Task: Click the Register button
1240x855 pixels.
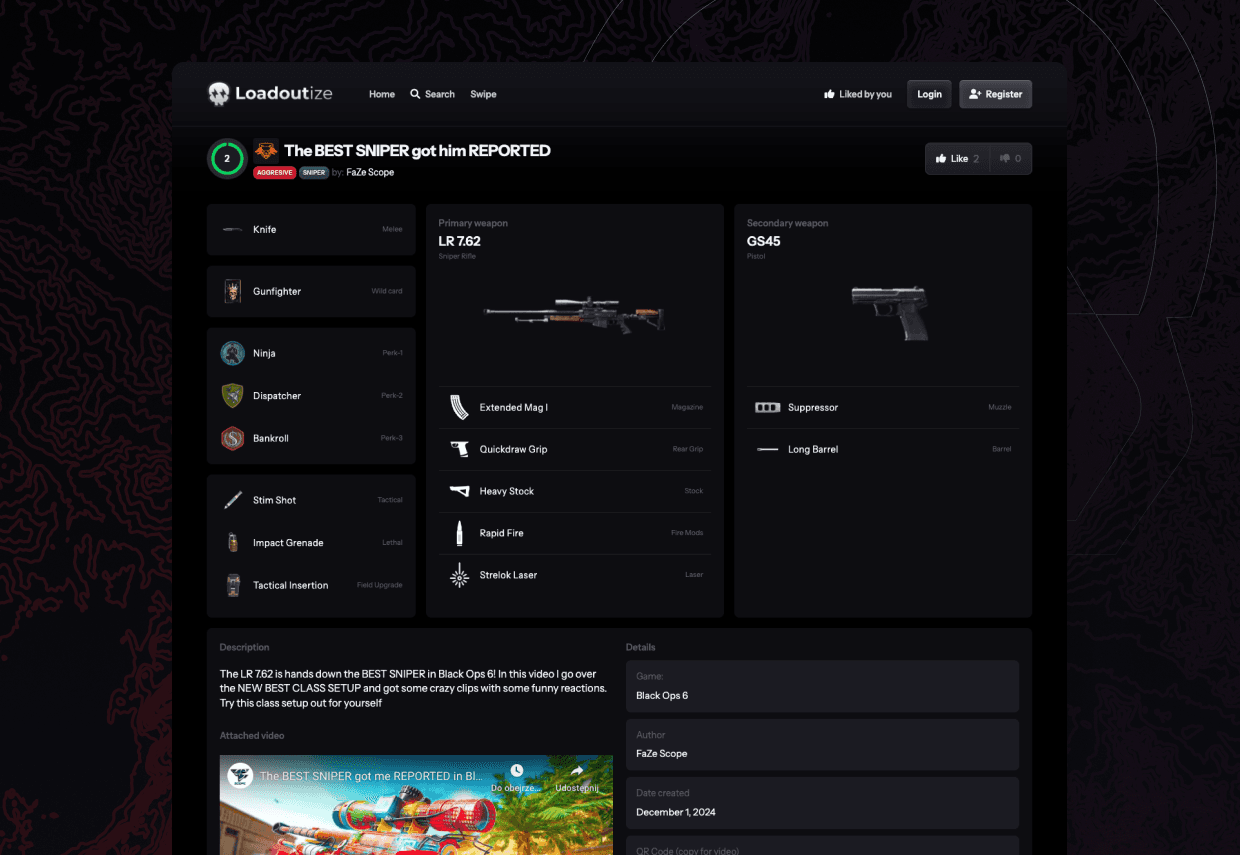Action: click(995, 94)
